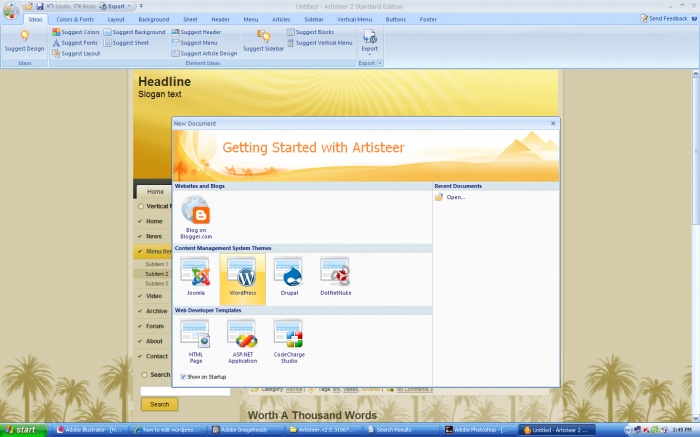
Task: Switch to the Background ribbon tab
Action: (x=154, y=19)
